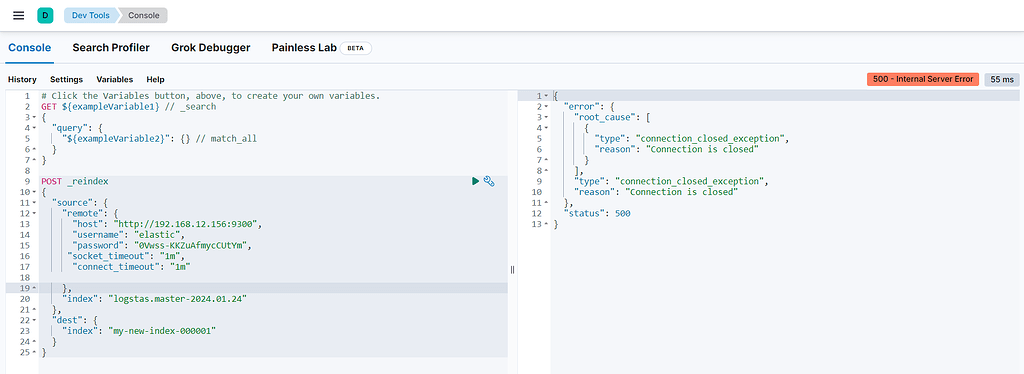Click root_cause reason "Connection is closed"

[x=702, y=149]
